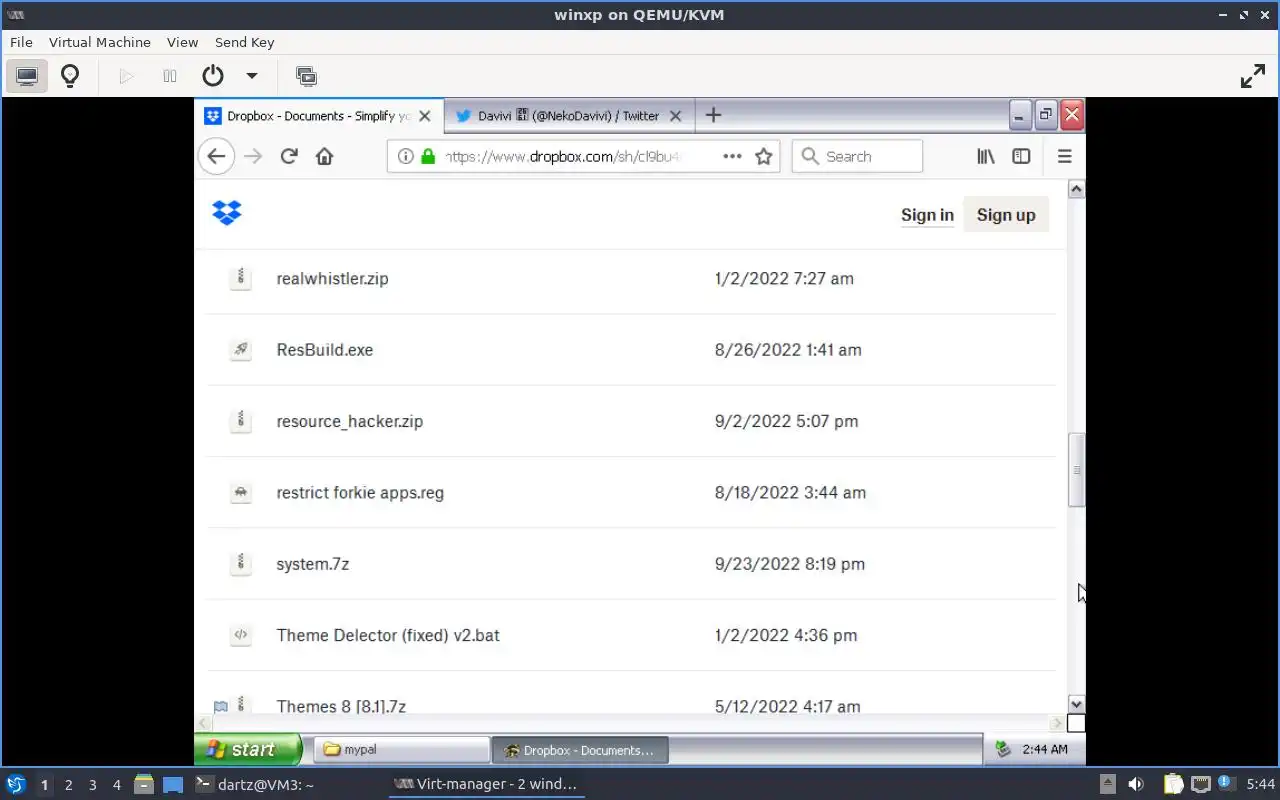This screenshot has height=800, width=1280.
Task: Open the dartz@VM3 terminal taskbar entry
Action: (x=254, y=784)
